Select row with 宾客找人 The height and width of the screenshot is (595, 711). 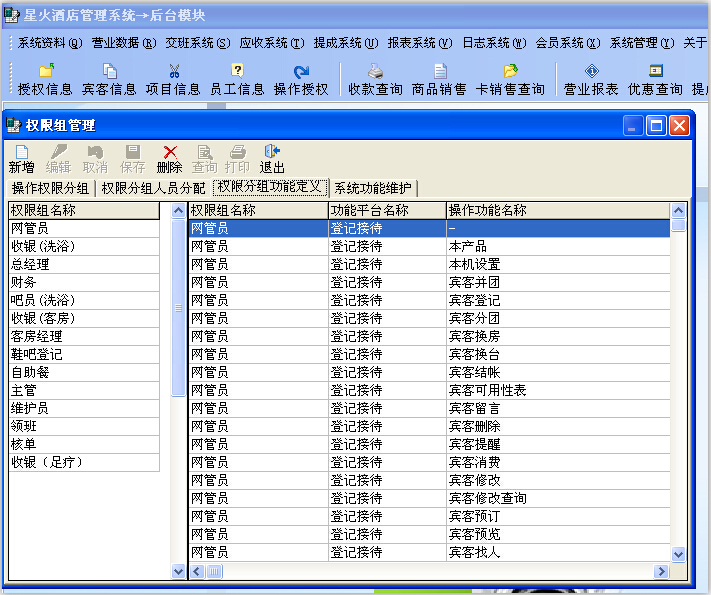[x=429, y=552]
